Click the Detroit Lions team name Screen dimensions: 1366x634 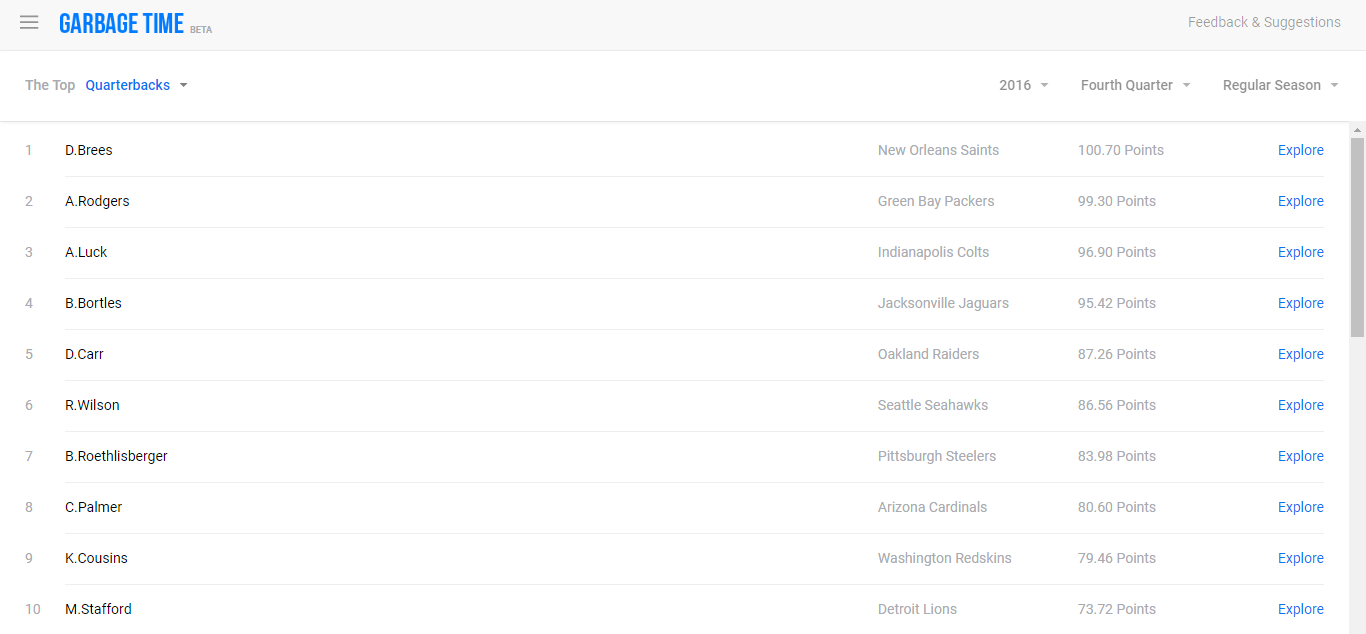[x=917, y=609]
